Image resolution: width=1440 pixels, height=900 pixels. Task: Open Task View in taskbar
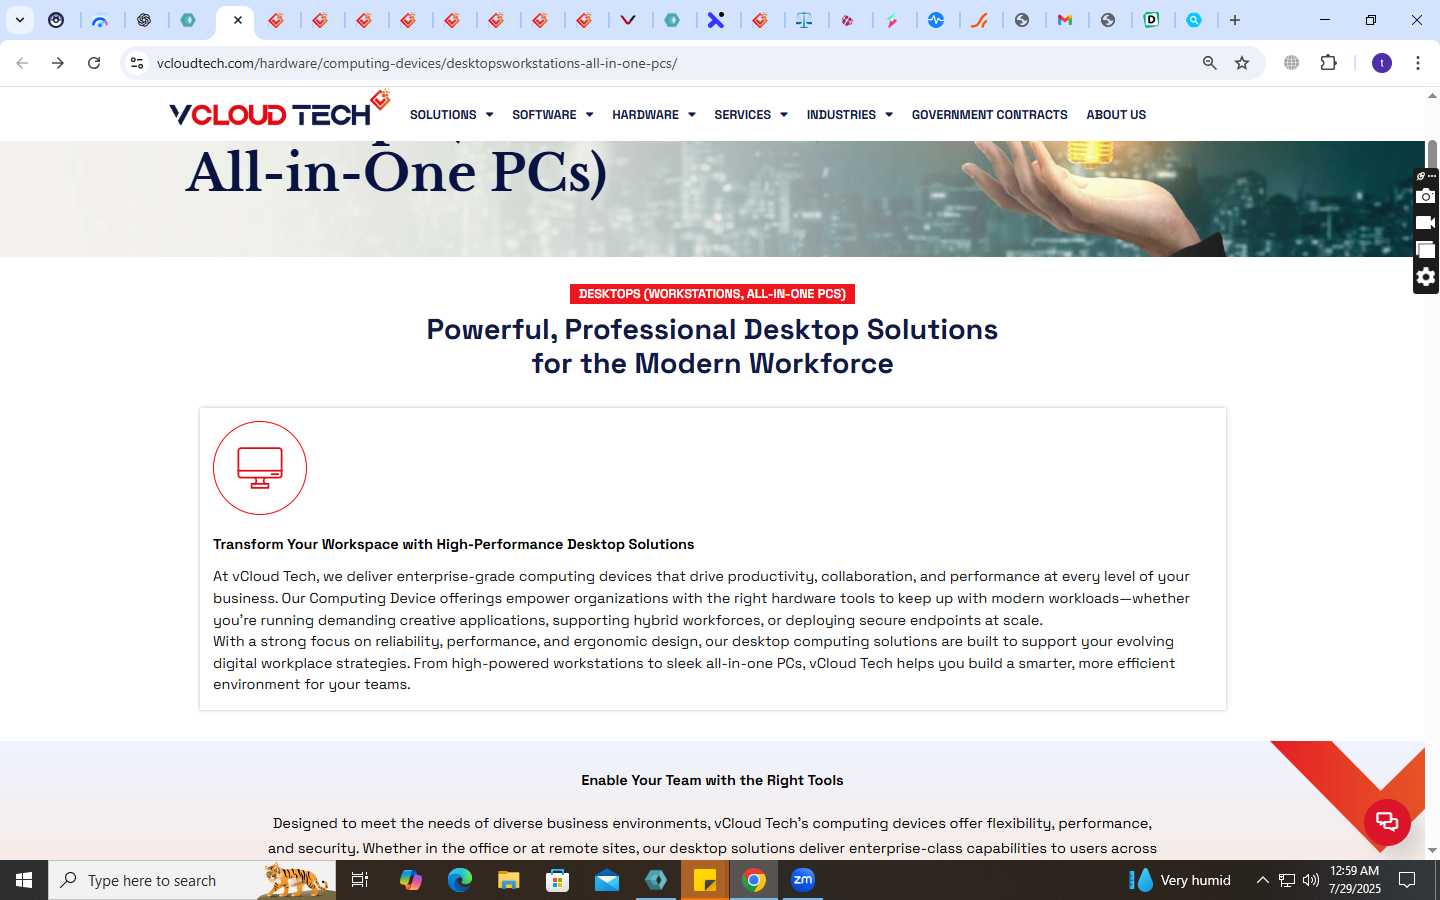(360, 880)
